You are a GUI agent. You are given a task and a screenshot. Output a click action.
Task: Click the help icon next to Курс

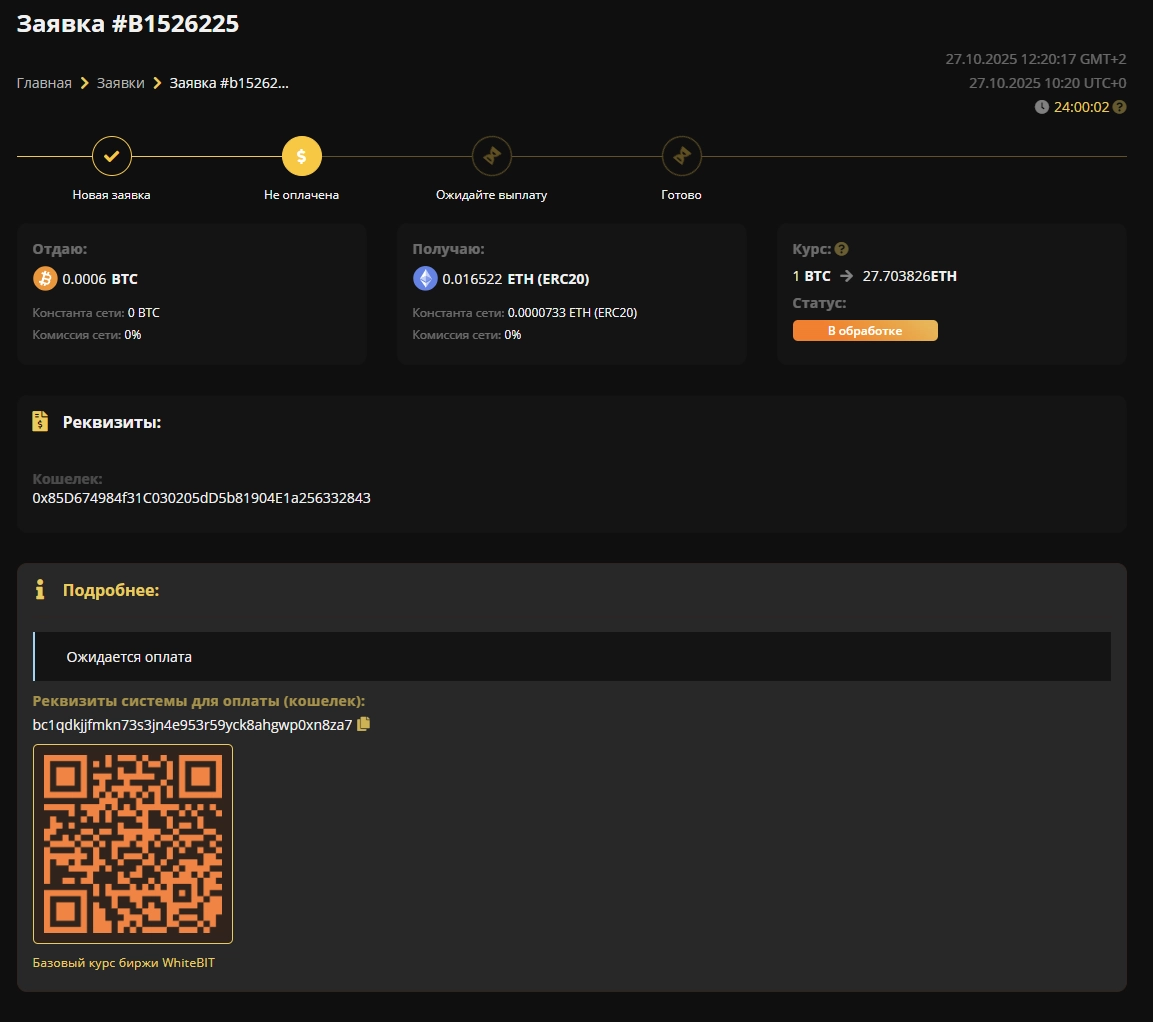pyautogui.click(x=842, y=249)
